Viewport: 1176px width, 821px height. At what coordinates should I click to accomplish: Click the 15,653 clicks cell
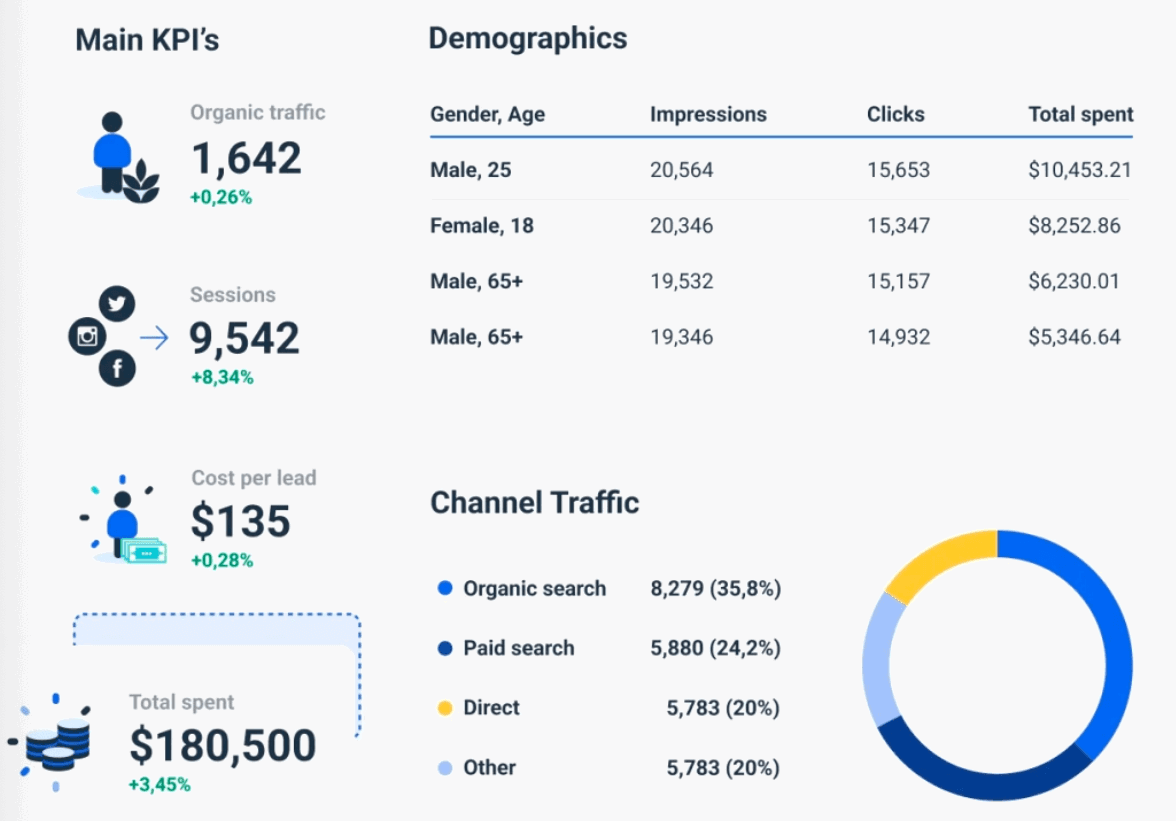[x=898, y=170]
